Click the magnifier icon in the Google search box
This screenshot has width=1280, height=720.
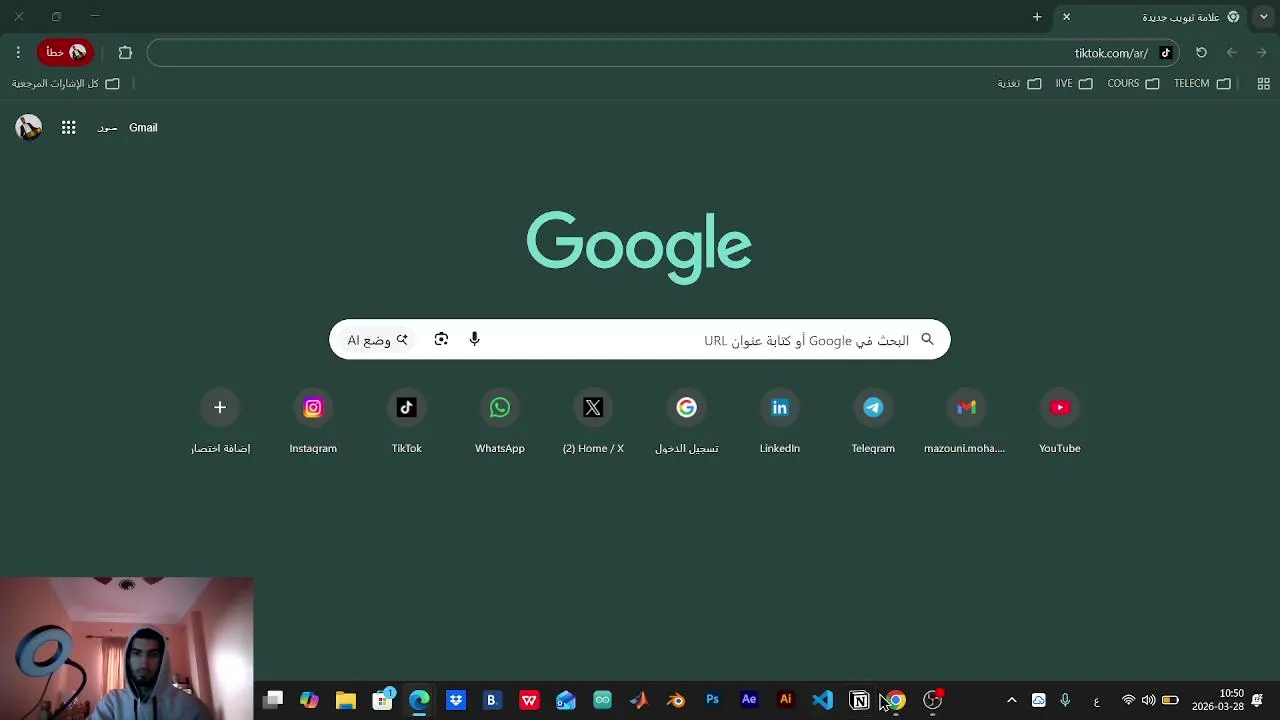click(x=927, y=340)
